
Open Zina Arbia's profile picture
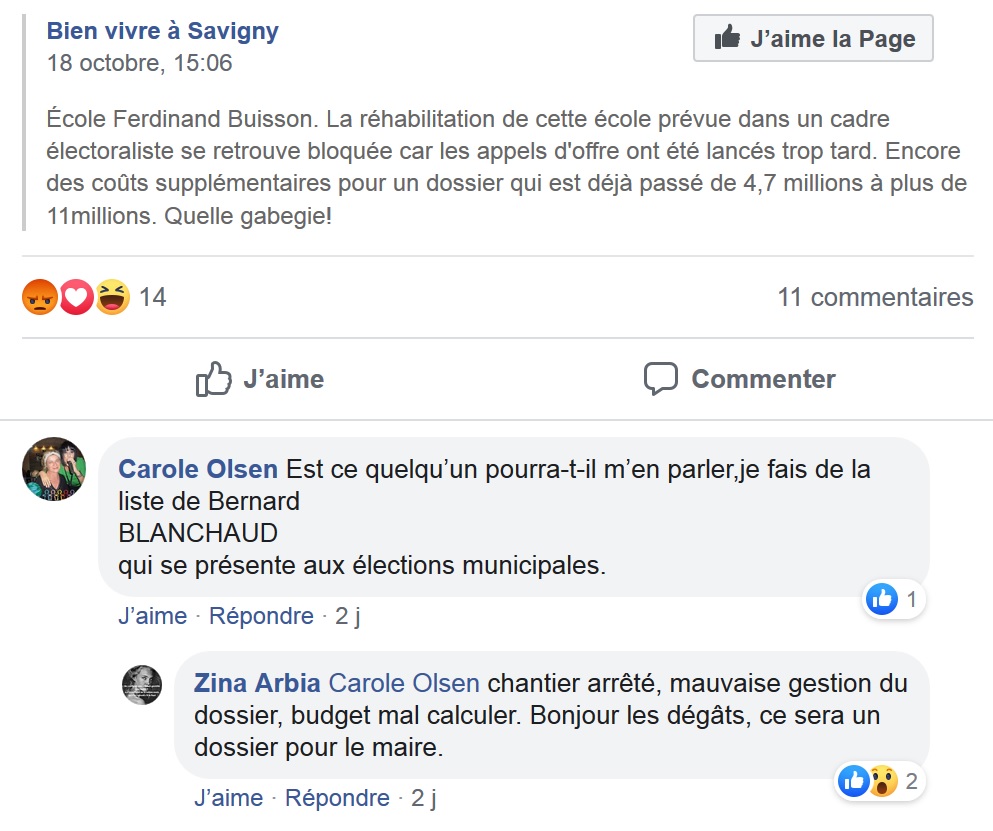click(x=142, y=685)
